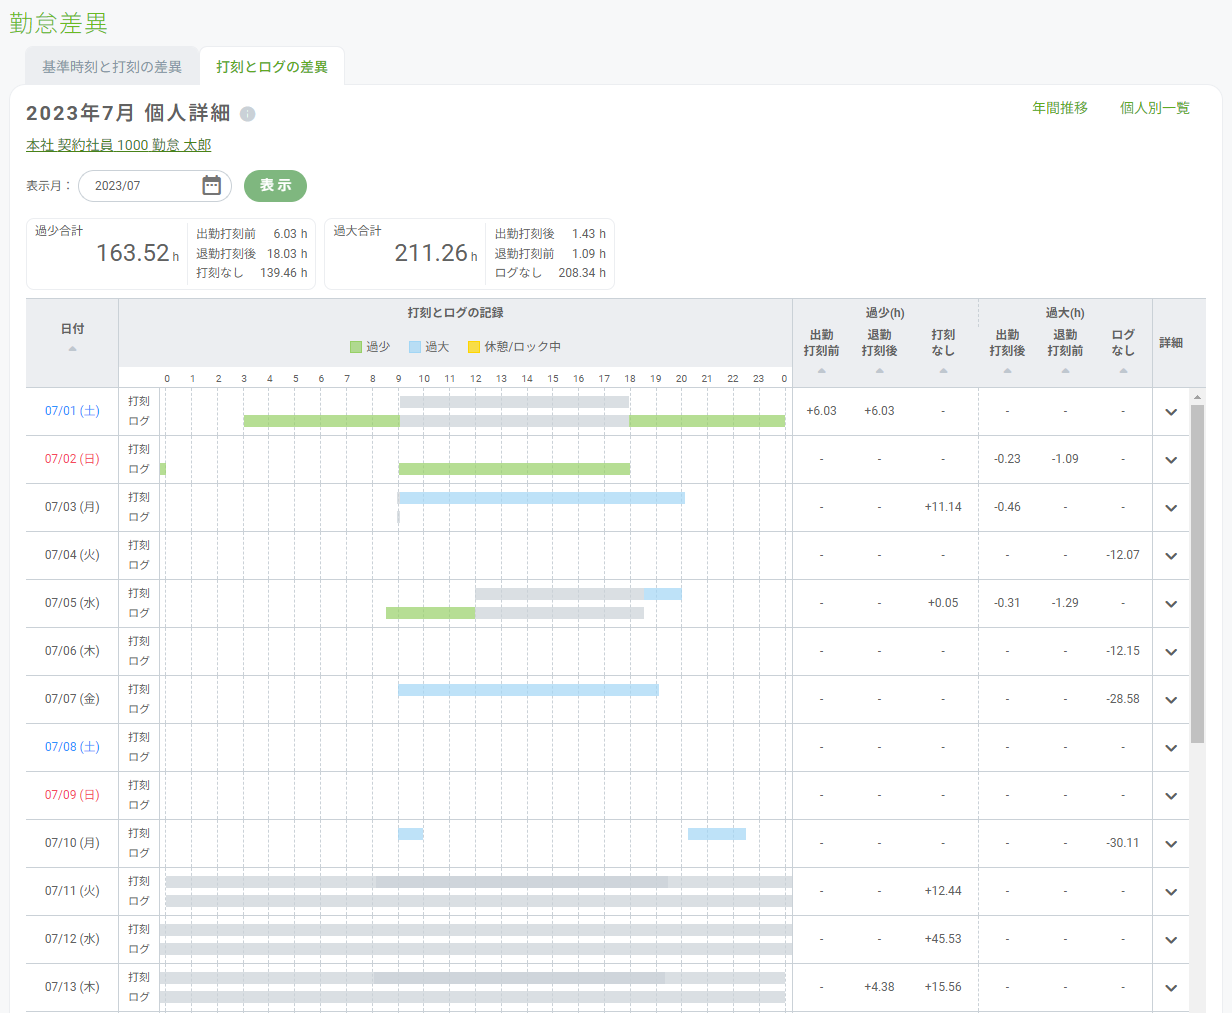Sort by ログなし column arrow
Screen dimensions: 1232x1013
pos(1123,371)
